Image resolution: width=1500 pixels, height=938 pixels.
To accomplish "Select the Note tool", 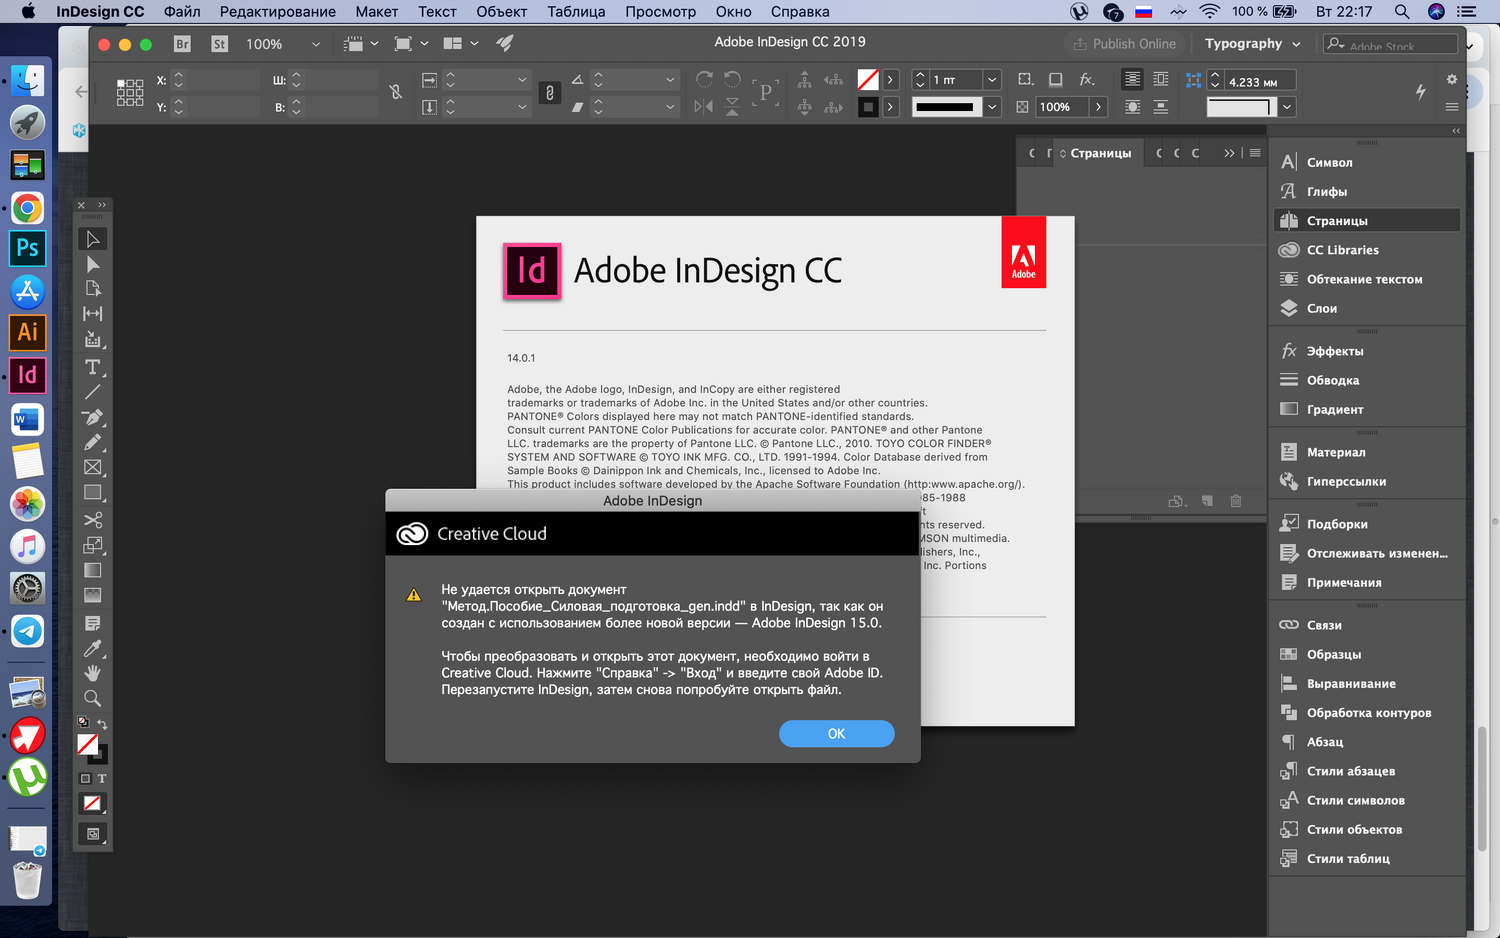I will click(93, 623).
